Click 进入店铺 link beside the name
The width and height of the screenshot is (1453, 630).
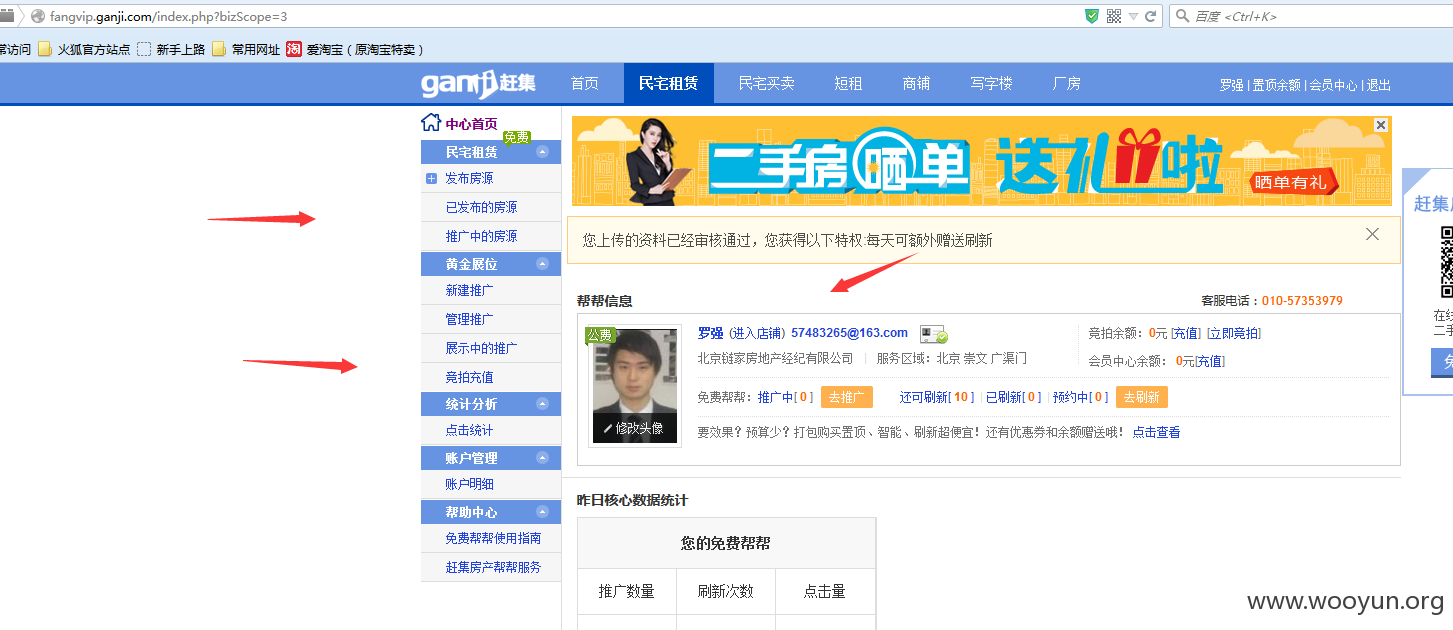(x=757, y=334)
